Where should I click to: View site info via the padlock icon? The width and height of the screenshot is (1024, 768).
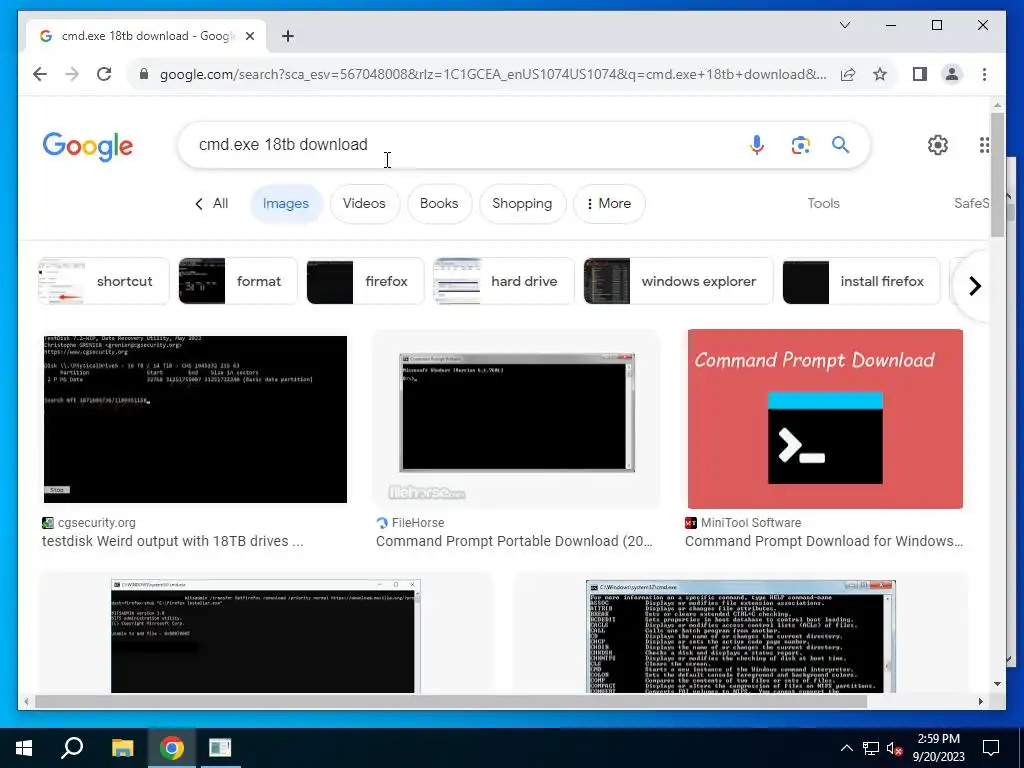(144, 74)
